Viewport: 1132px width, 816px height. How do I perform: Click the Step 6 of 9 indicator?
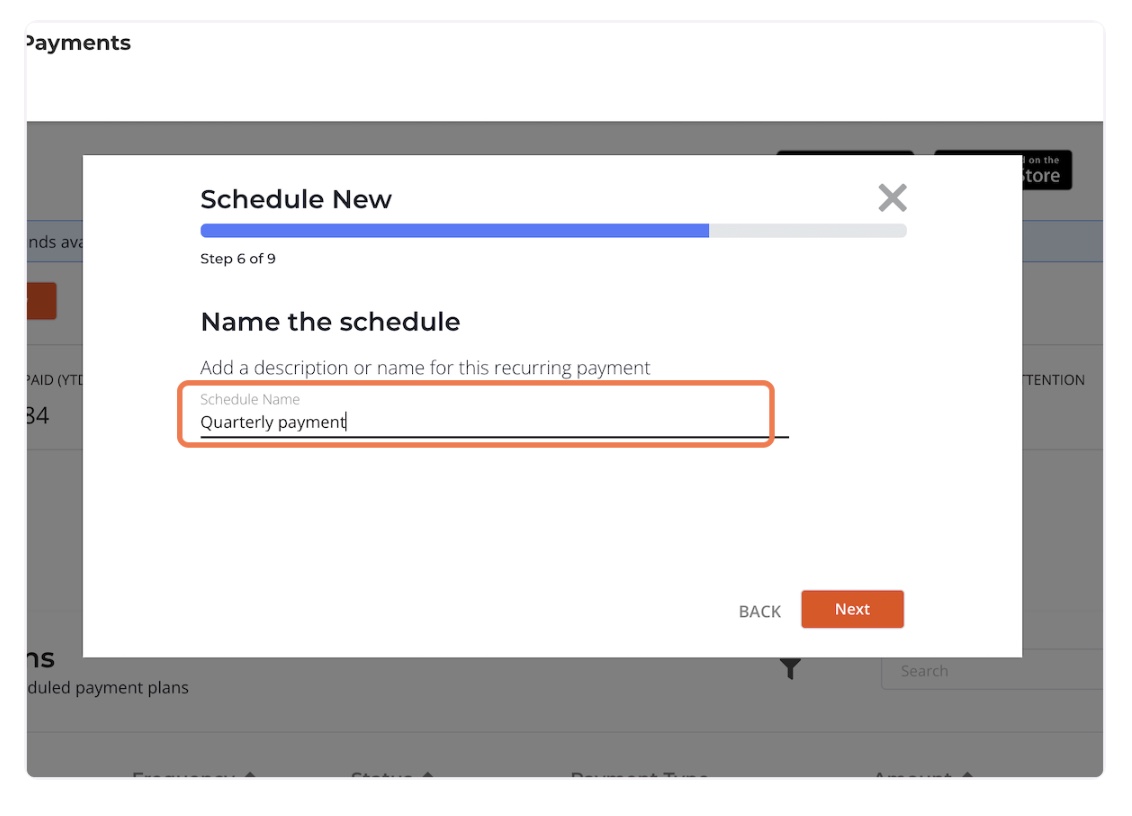click(x=238, y=259)
